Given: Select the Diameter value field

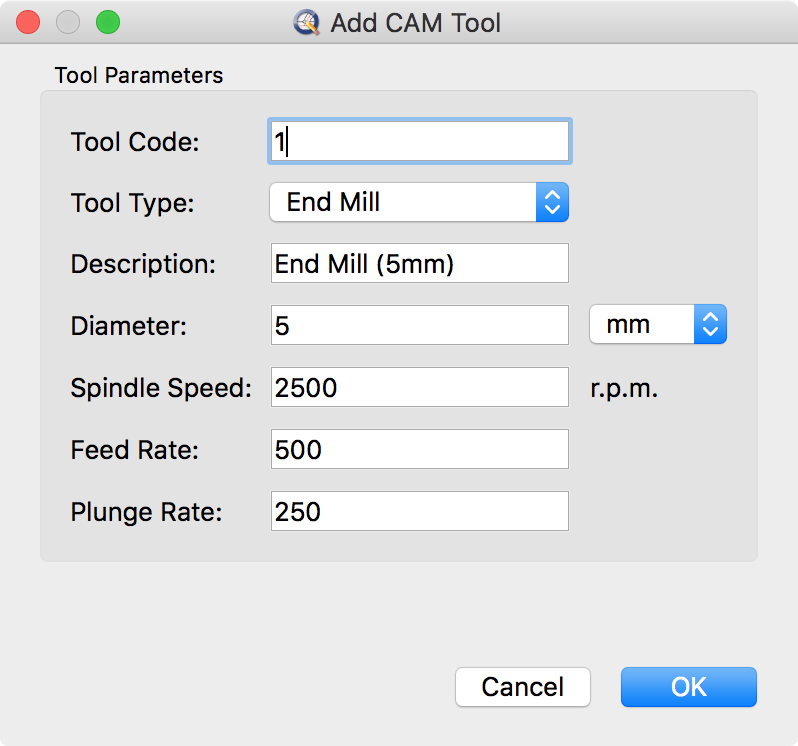Looking at the screenshot, I should click(x=420, y=326).
